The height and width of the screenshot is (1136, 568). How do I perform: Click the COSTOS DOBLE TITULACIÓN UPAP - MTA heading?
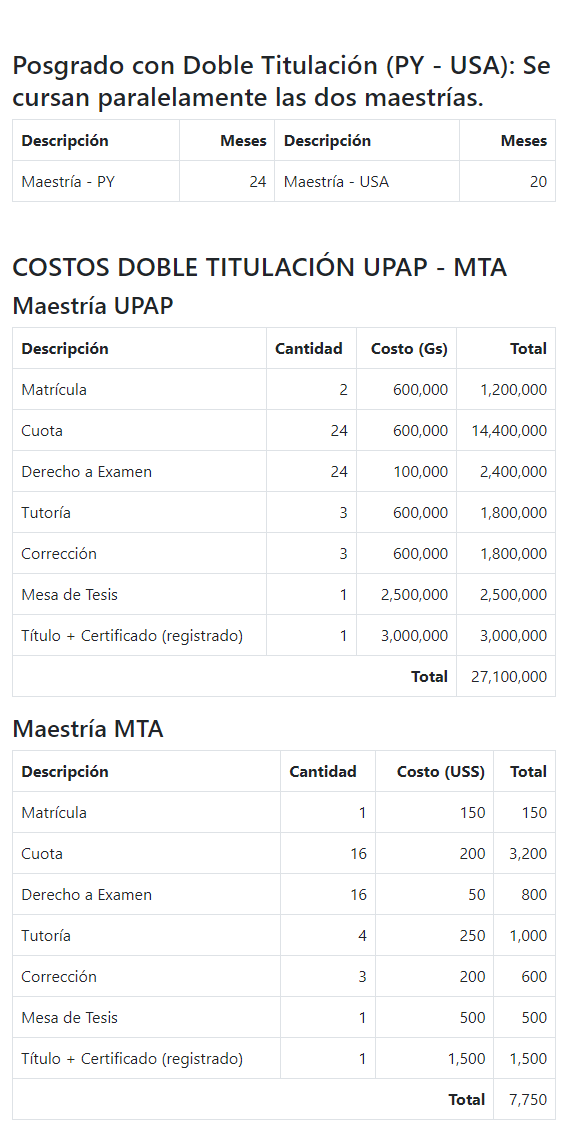259,267
